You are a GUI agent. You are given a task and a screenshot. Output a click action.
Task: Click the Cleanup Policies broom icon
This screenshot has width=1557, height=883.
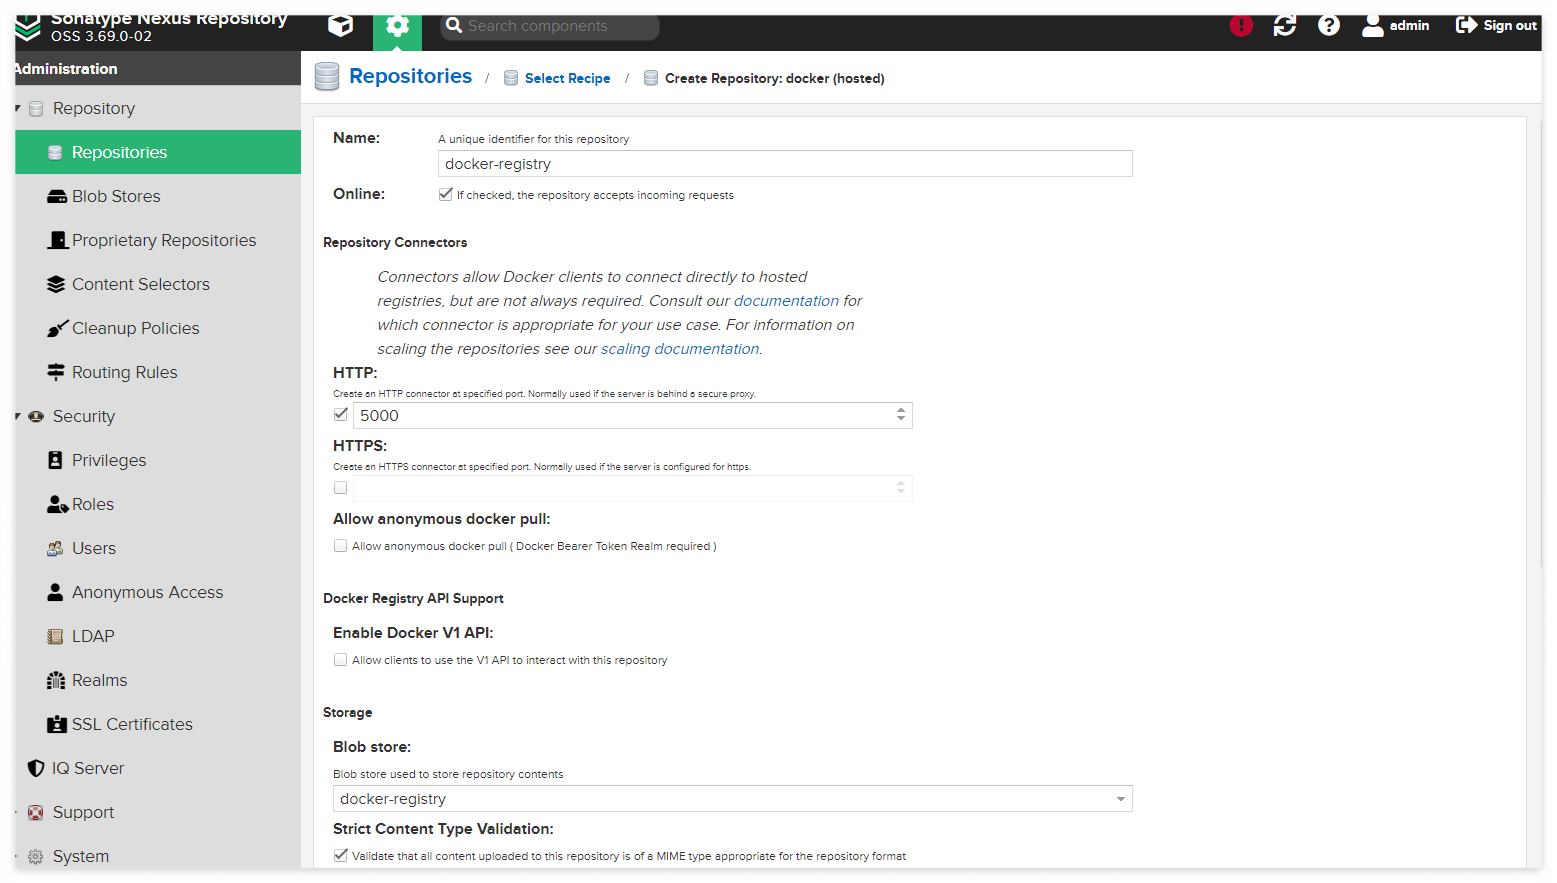[57, 328]
